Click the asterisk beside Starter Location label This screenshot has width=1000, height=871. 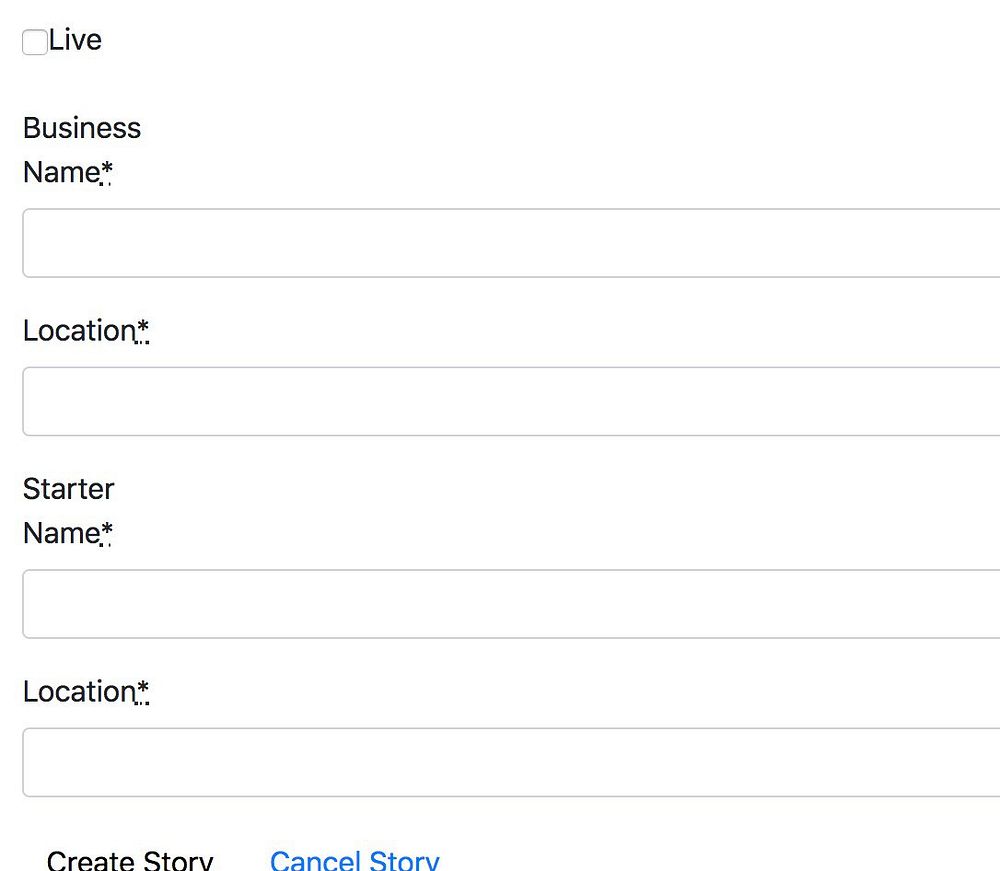143,691
